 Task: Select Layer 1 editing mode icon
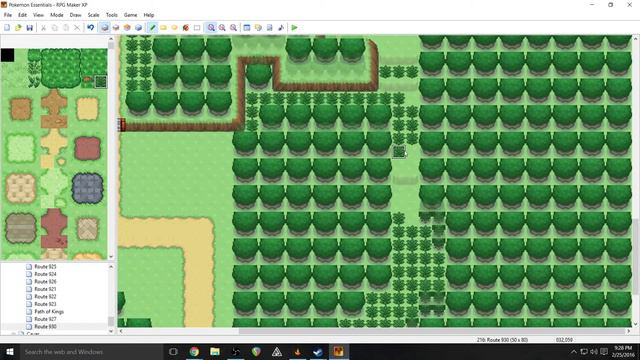105,28
